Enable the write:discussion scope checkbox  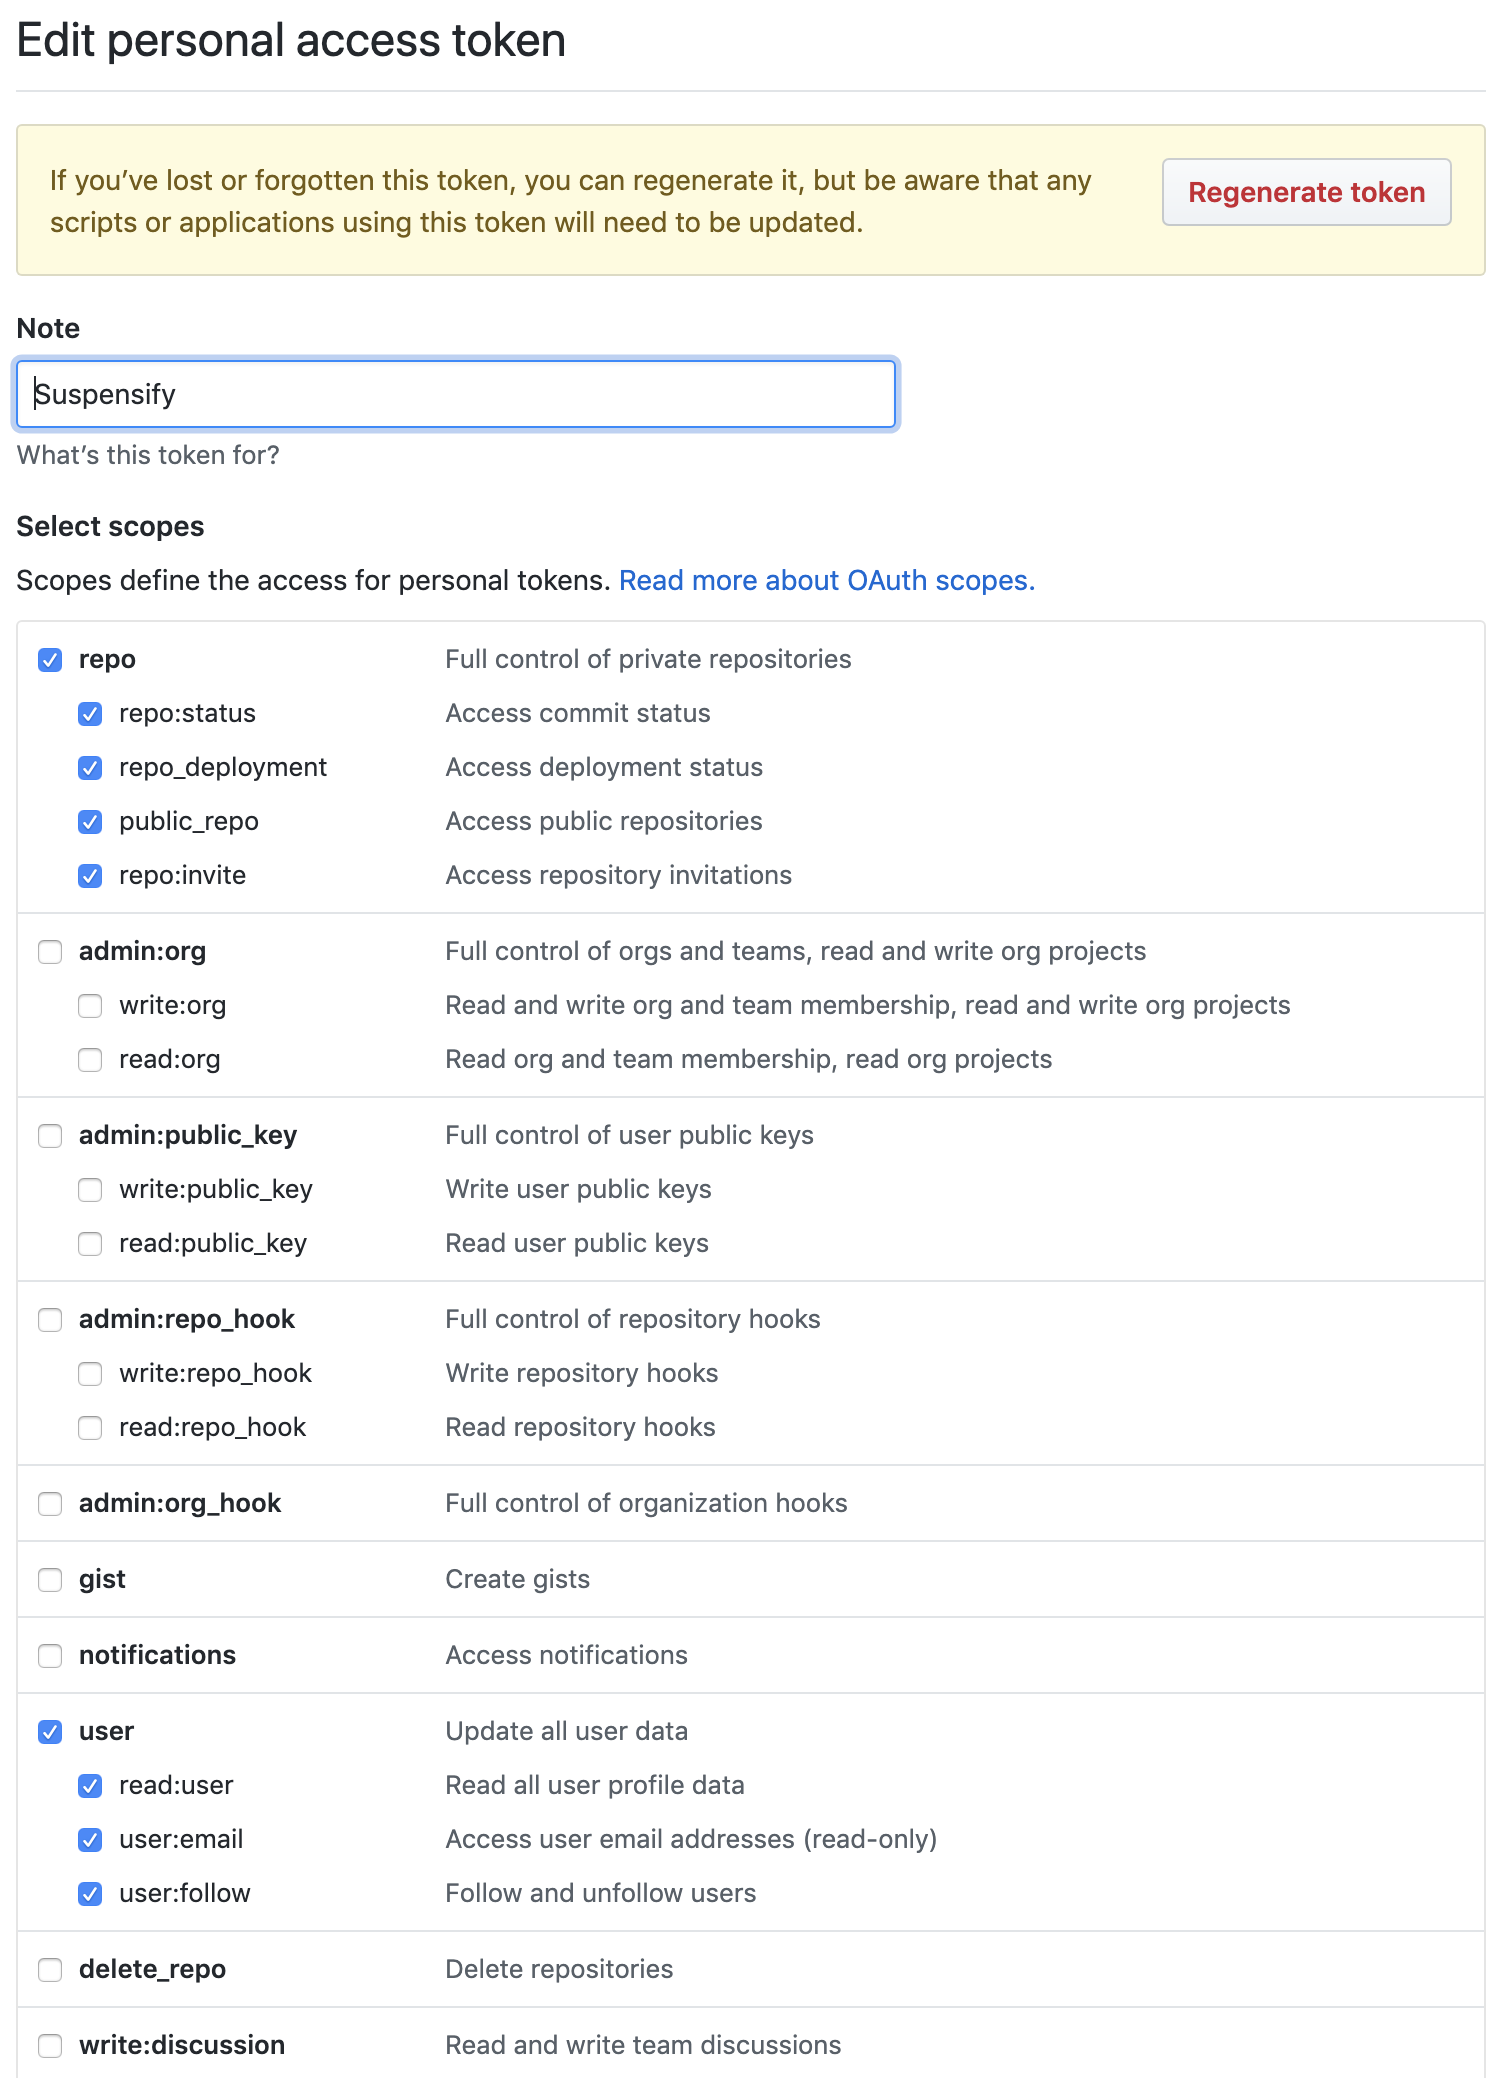(50, 2046)
